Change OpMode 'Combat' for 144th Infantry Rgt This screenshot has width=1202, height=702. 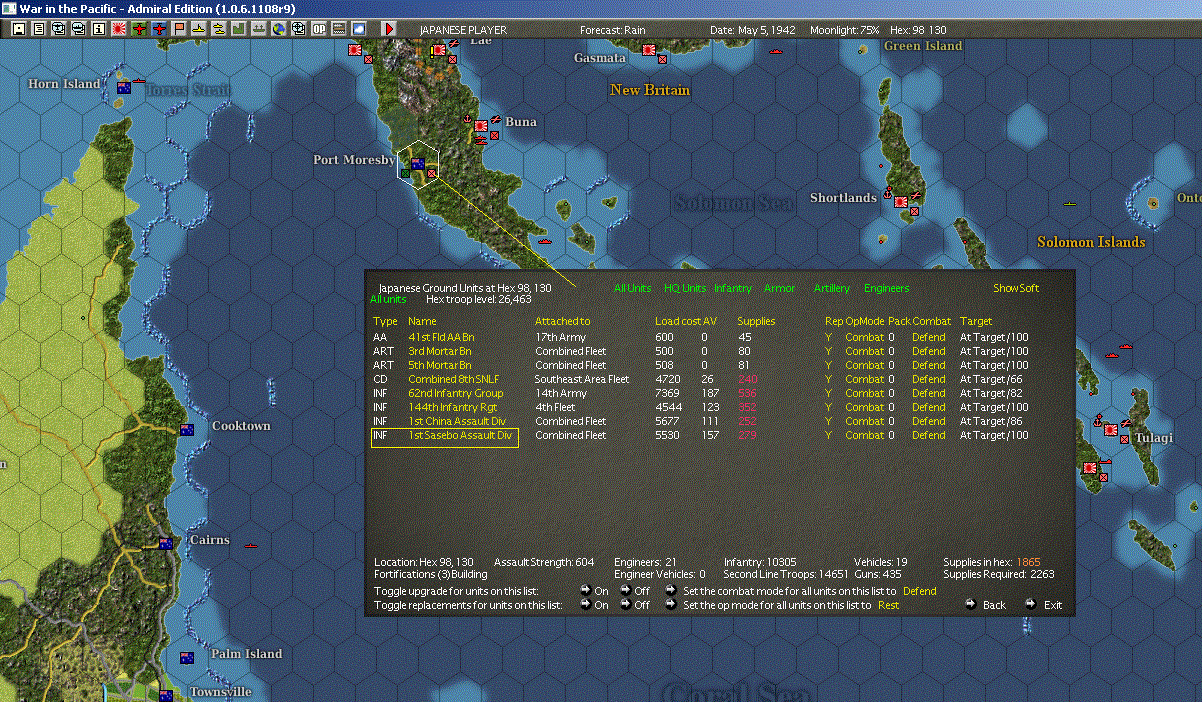[x=864, y=407]
